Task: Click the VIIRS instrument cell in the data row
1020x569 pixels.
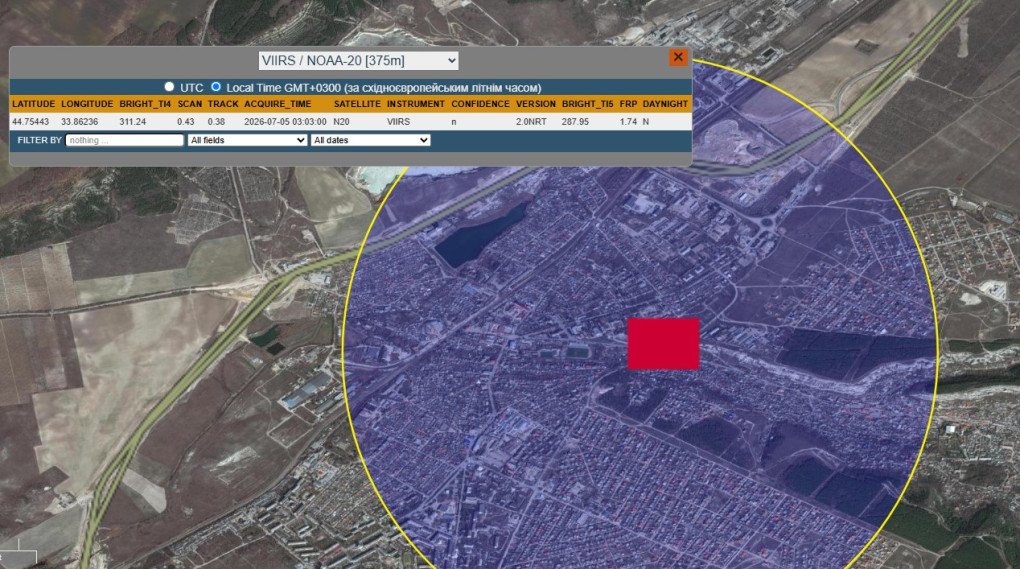Action: tap(398, 122)
